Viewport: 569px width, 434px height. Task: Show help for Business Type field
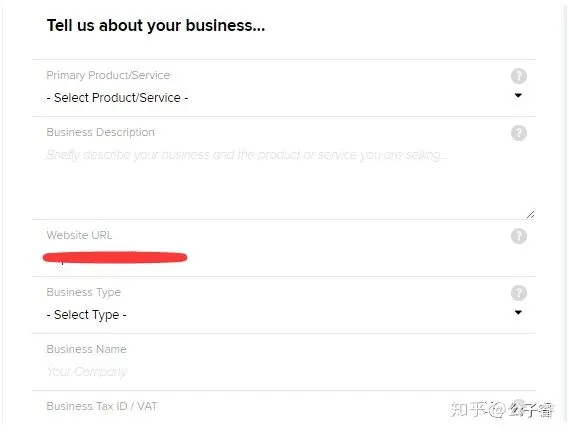tap(519, 293)
